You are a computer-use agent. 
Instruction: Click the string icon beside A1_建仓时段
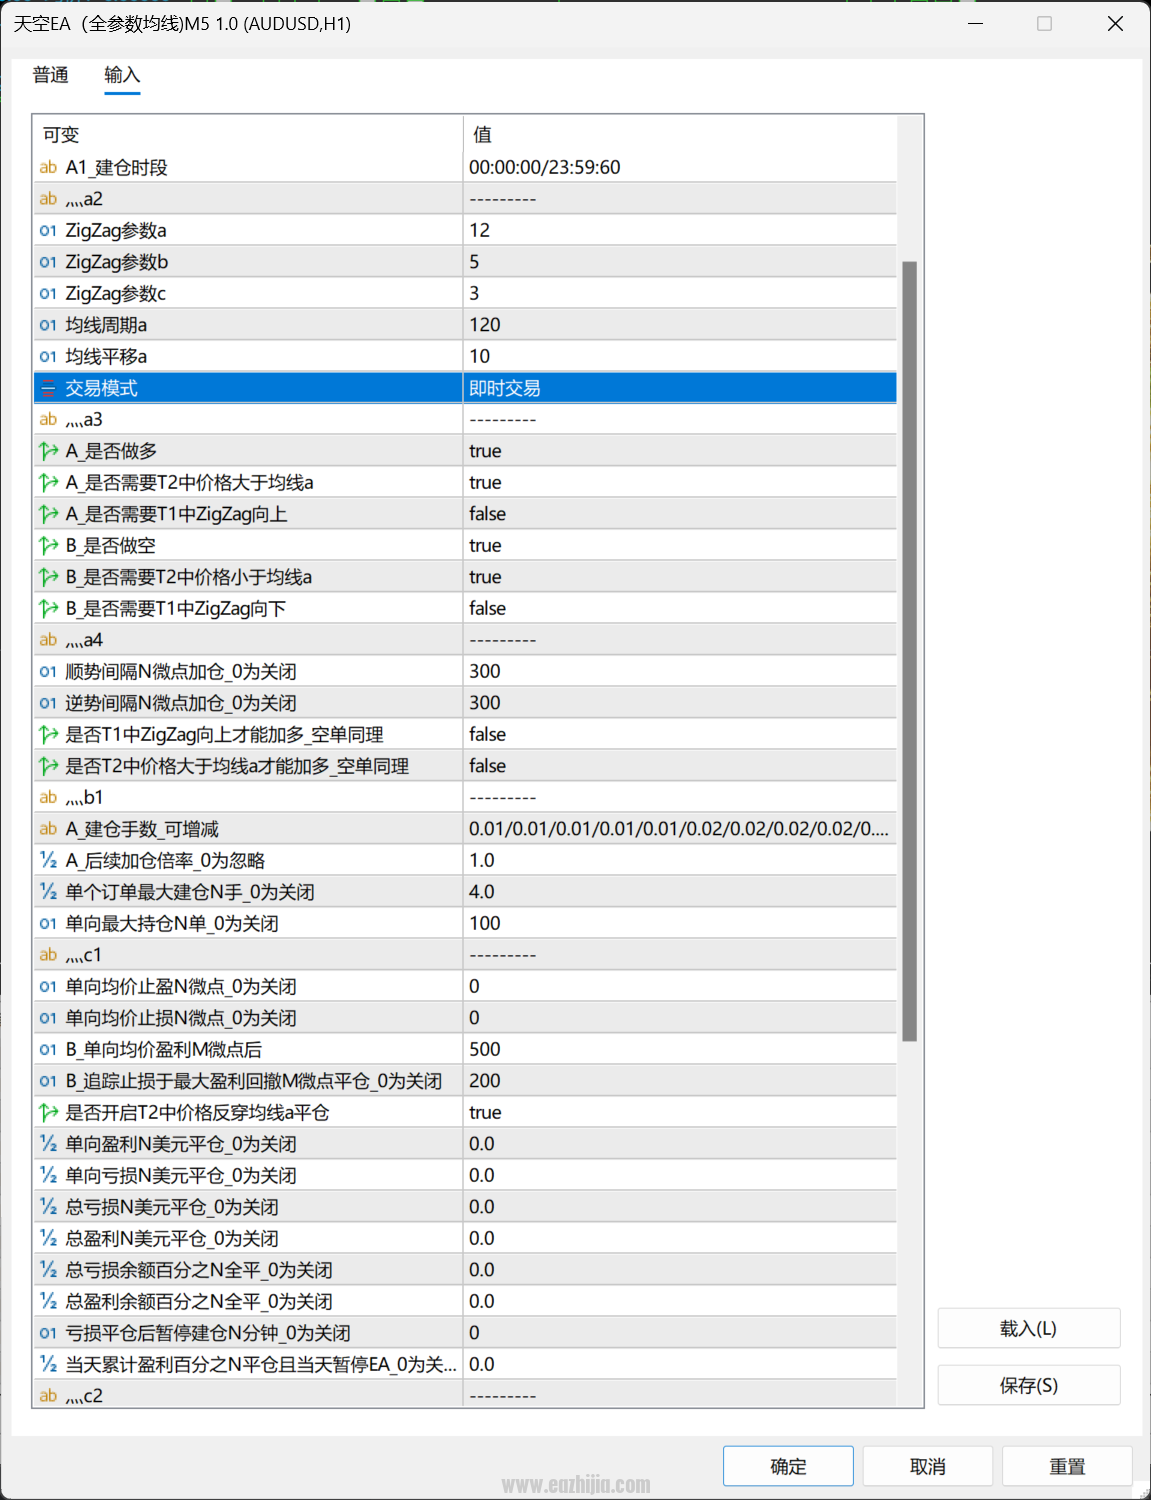[48, 168]
